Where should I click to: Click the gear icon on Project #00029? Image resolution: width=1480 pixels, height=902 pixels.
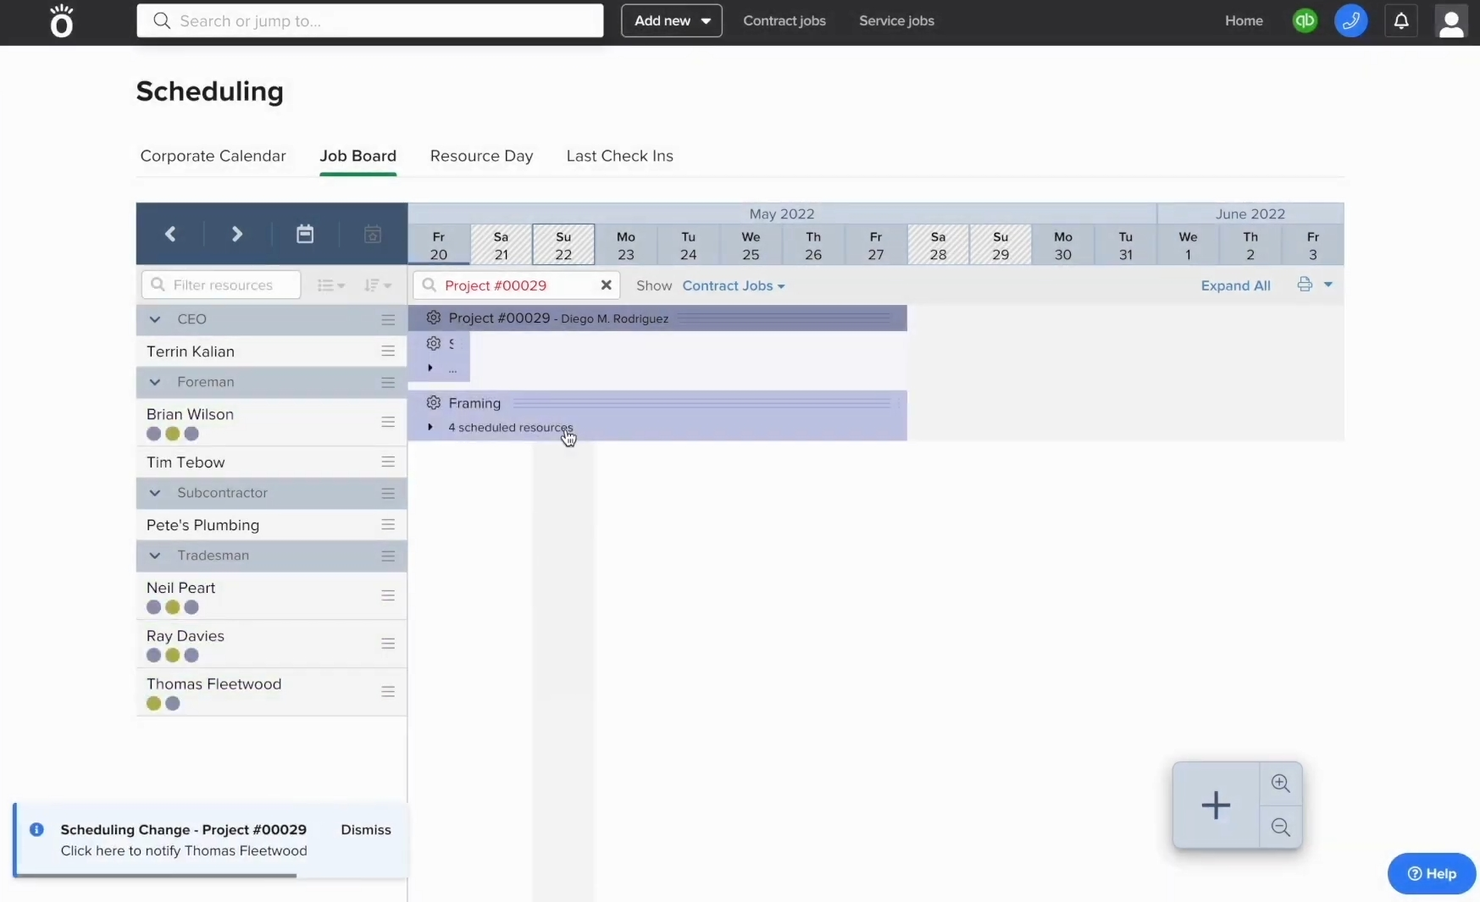tap(433, 317)
